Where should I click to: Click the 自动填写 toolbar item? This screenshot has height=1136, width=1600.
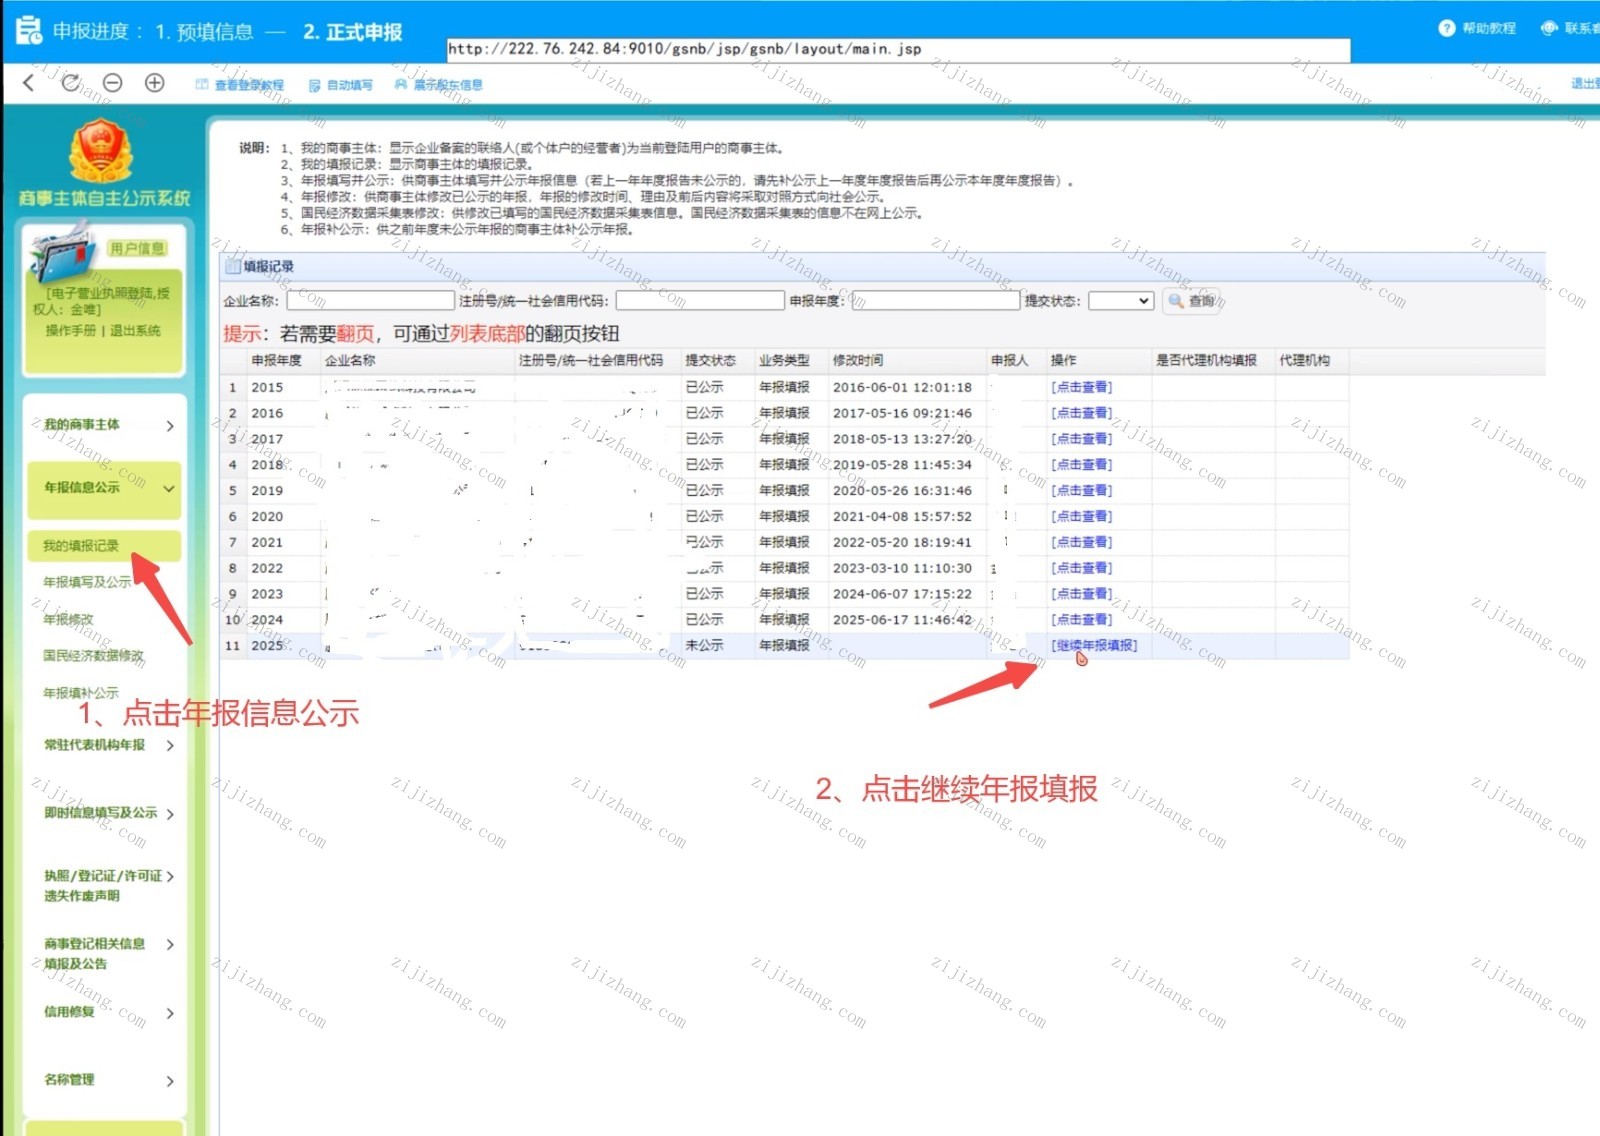coord(341,85)
